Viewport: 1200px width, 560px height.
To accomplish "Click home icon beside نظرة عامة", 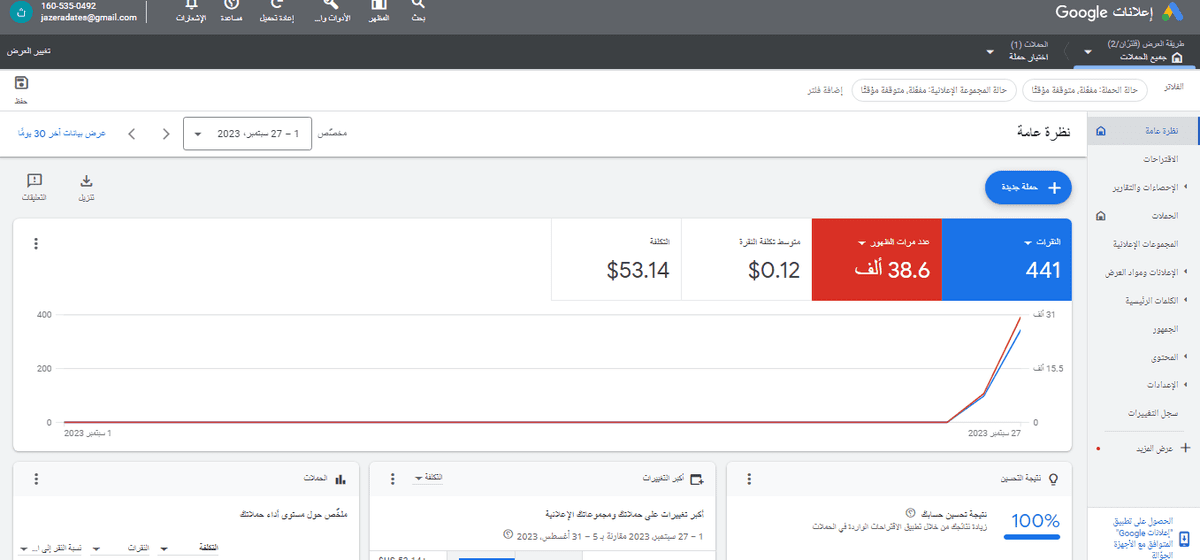I will click(x=1101, y=131).
